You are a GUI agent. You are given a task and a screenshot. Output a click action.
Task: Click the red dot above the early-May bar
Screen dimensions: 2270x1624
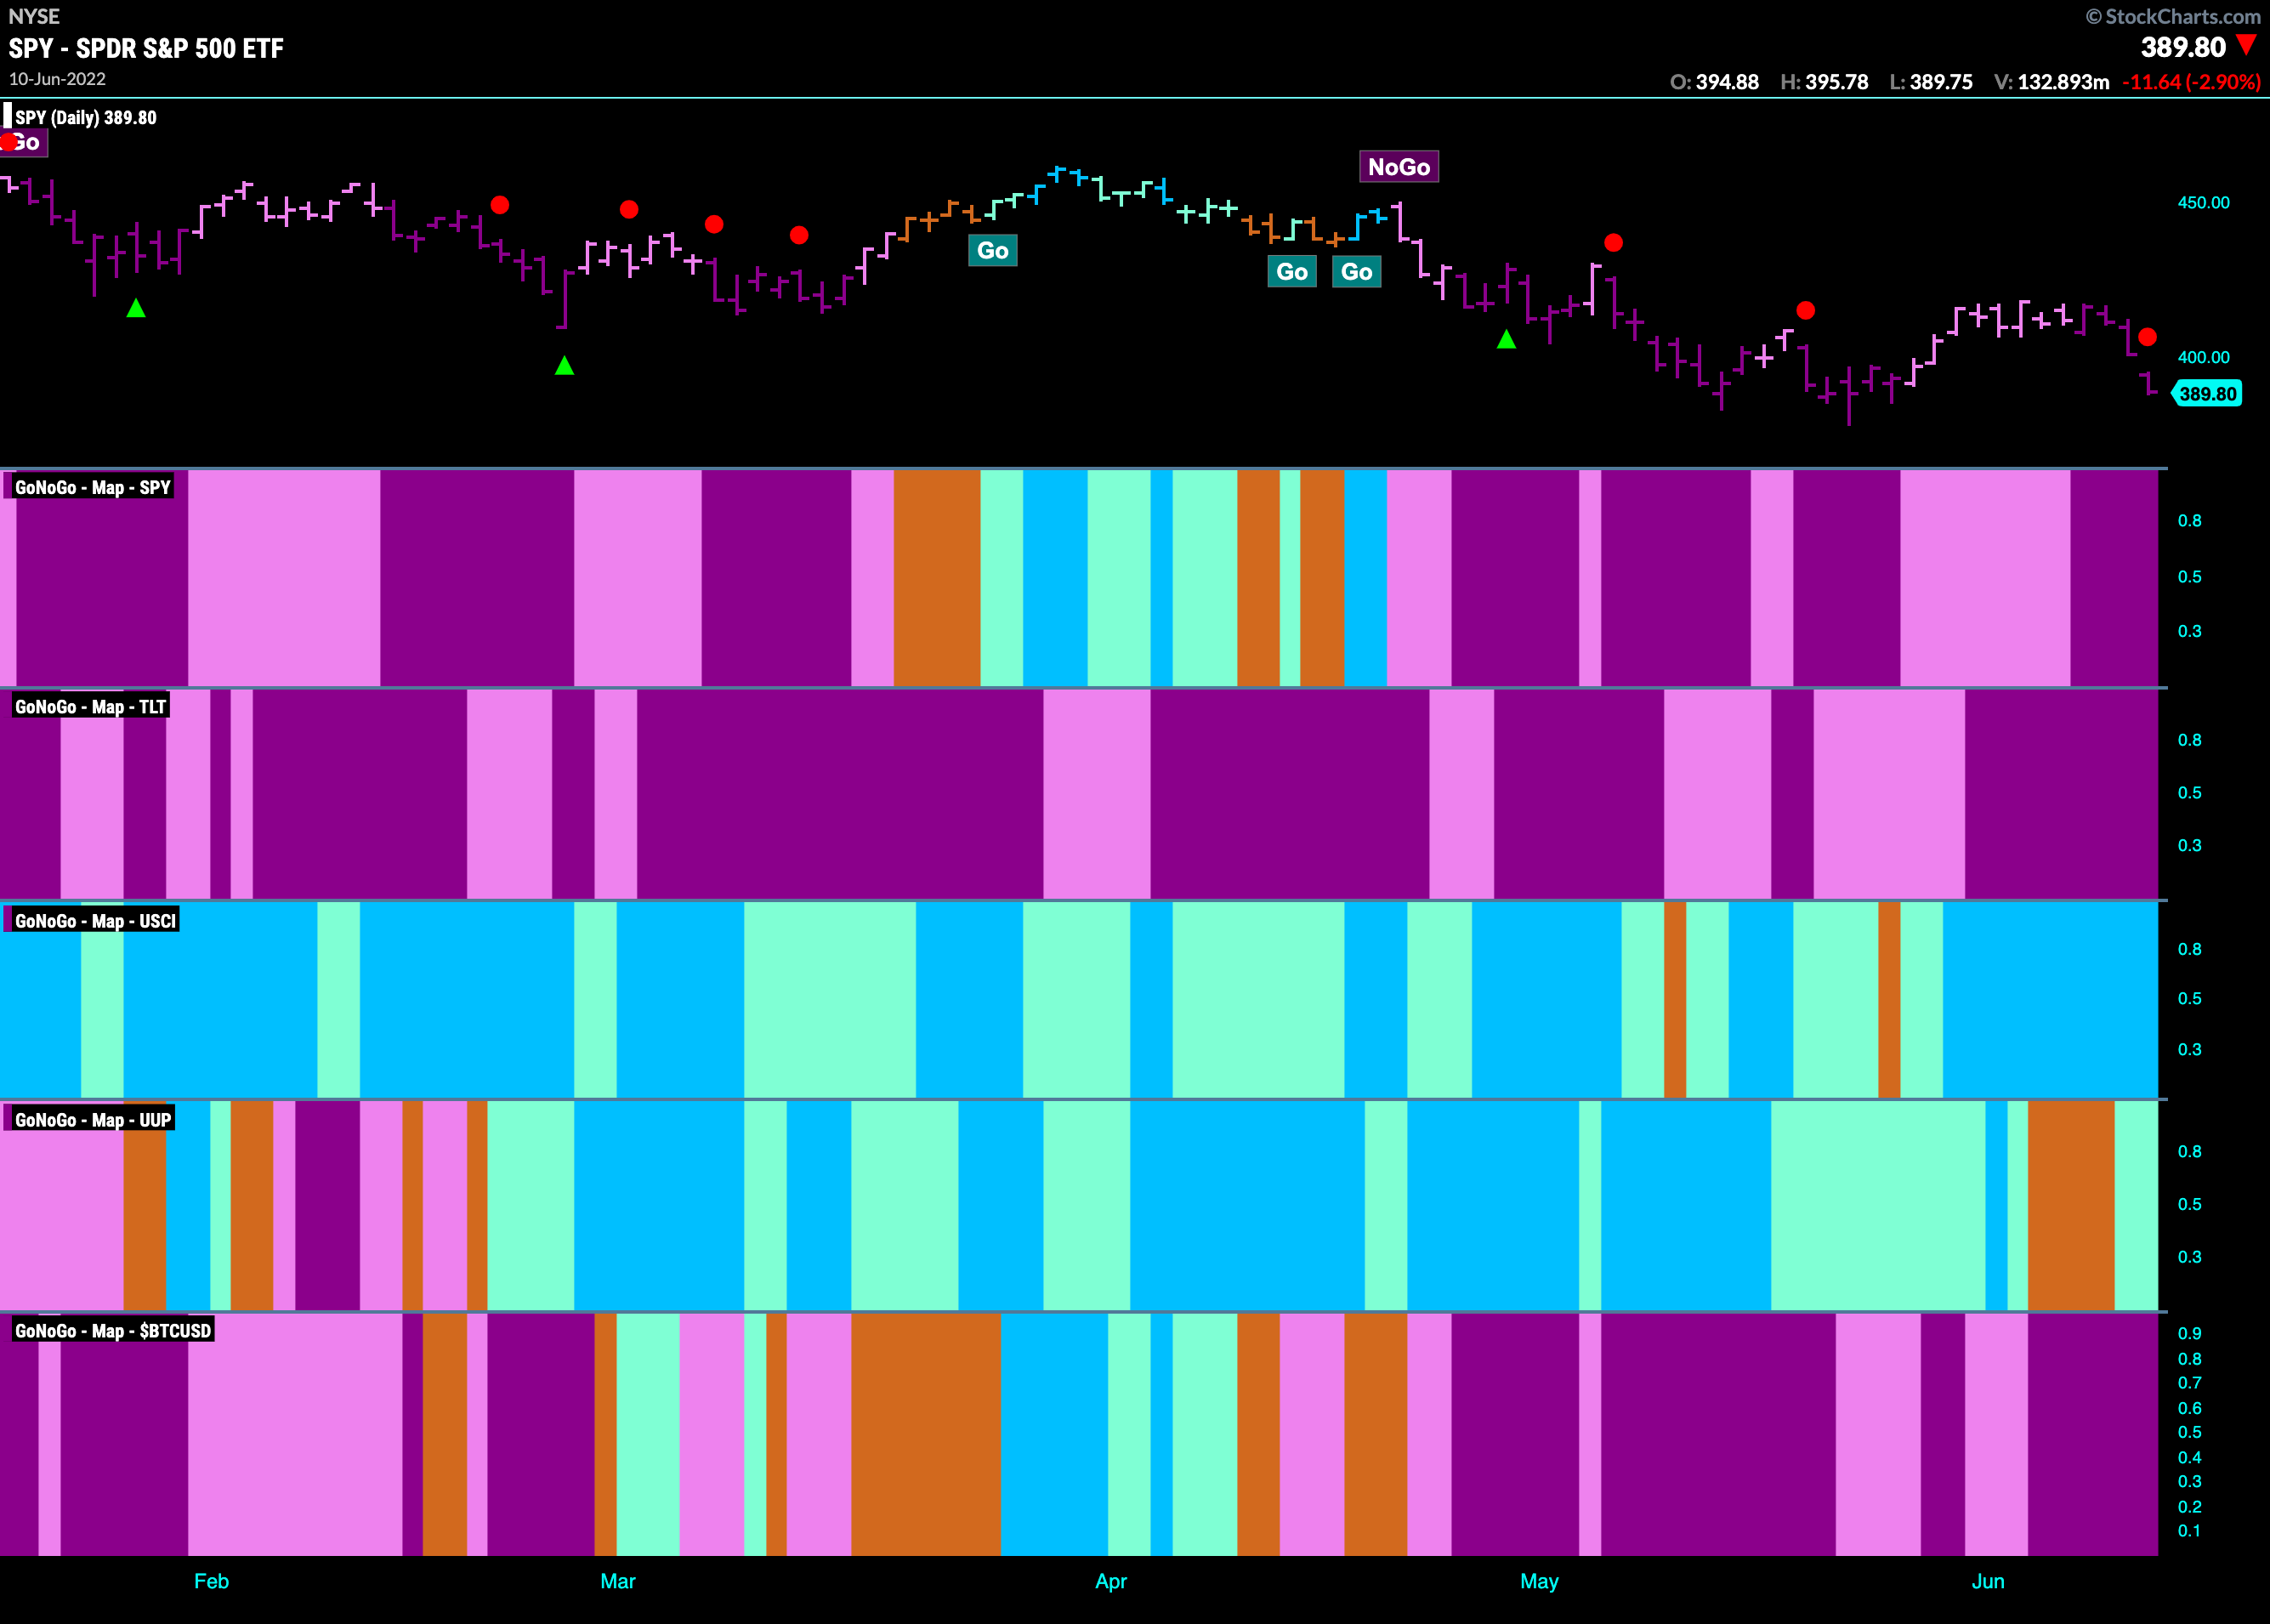point(1613,242)
